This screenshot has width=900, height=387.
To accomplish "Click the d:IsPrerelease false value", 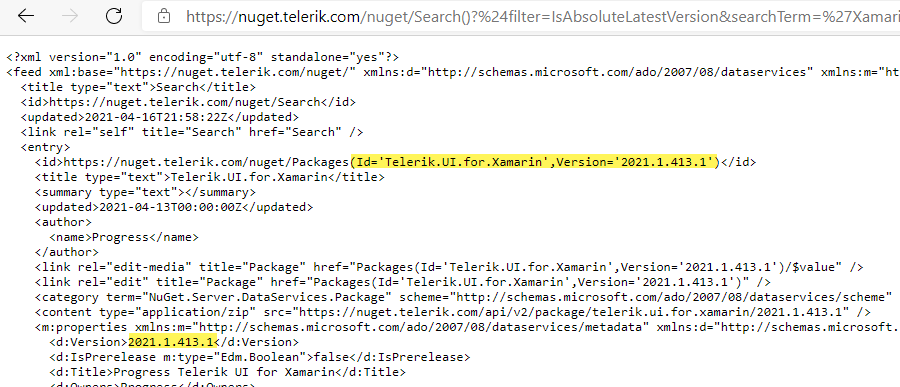I will point(327,357).
